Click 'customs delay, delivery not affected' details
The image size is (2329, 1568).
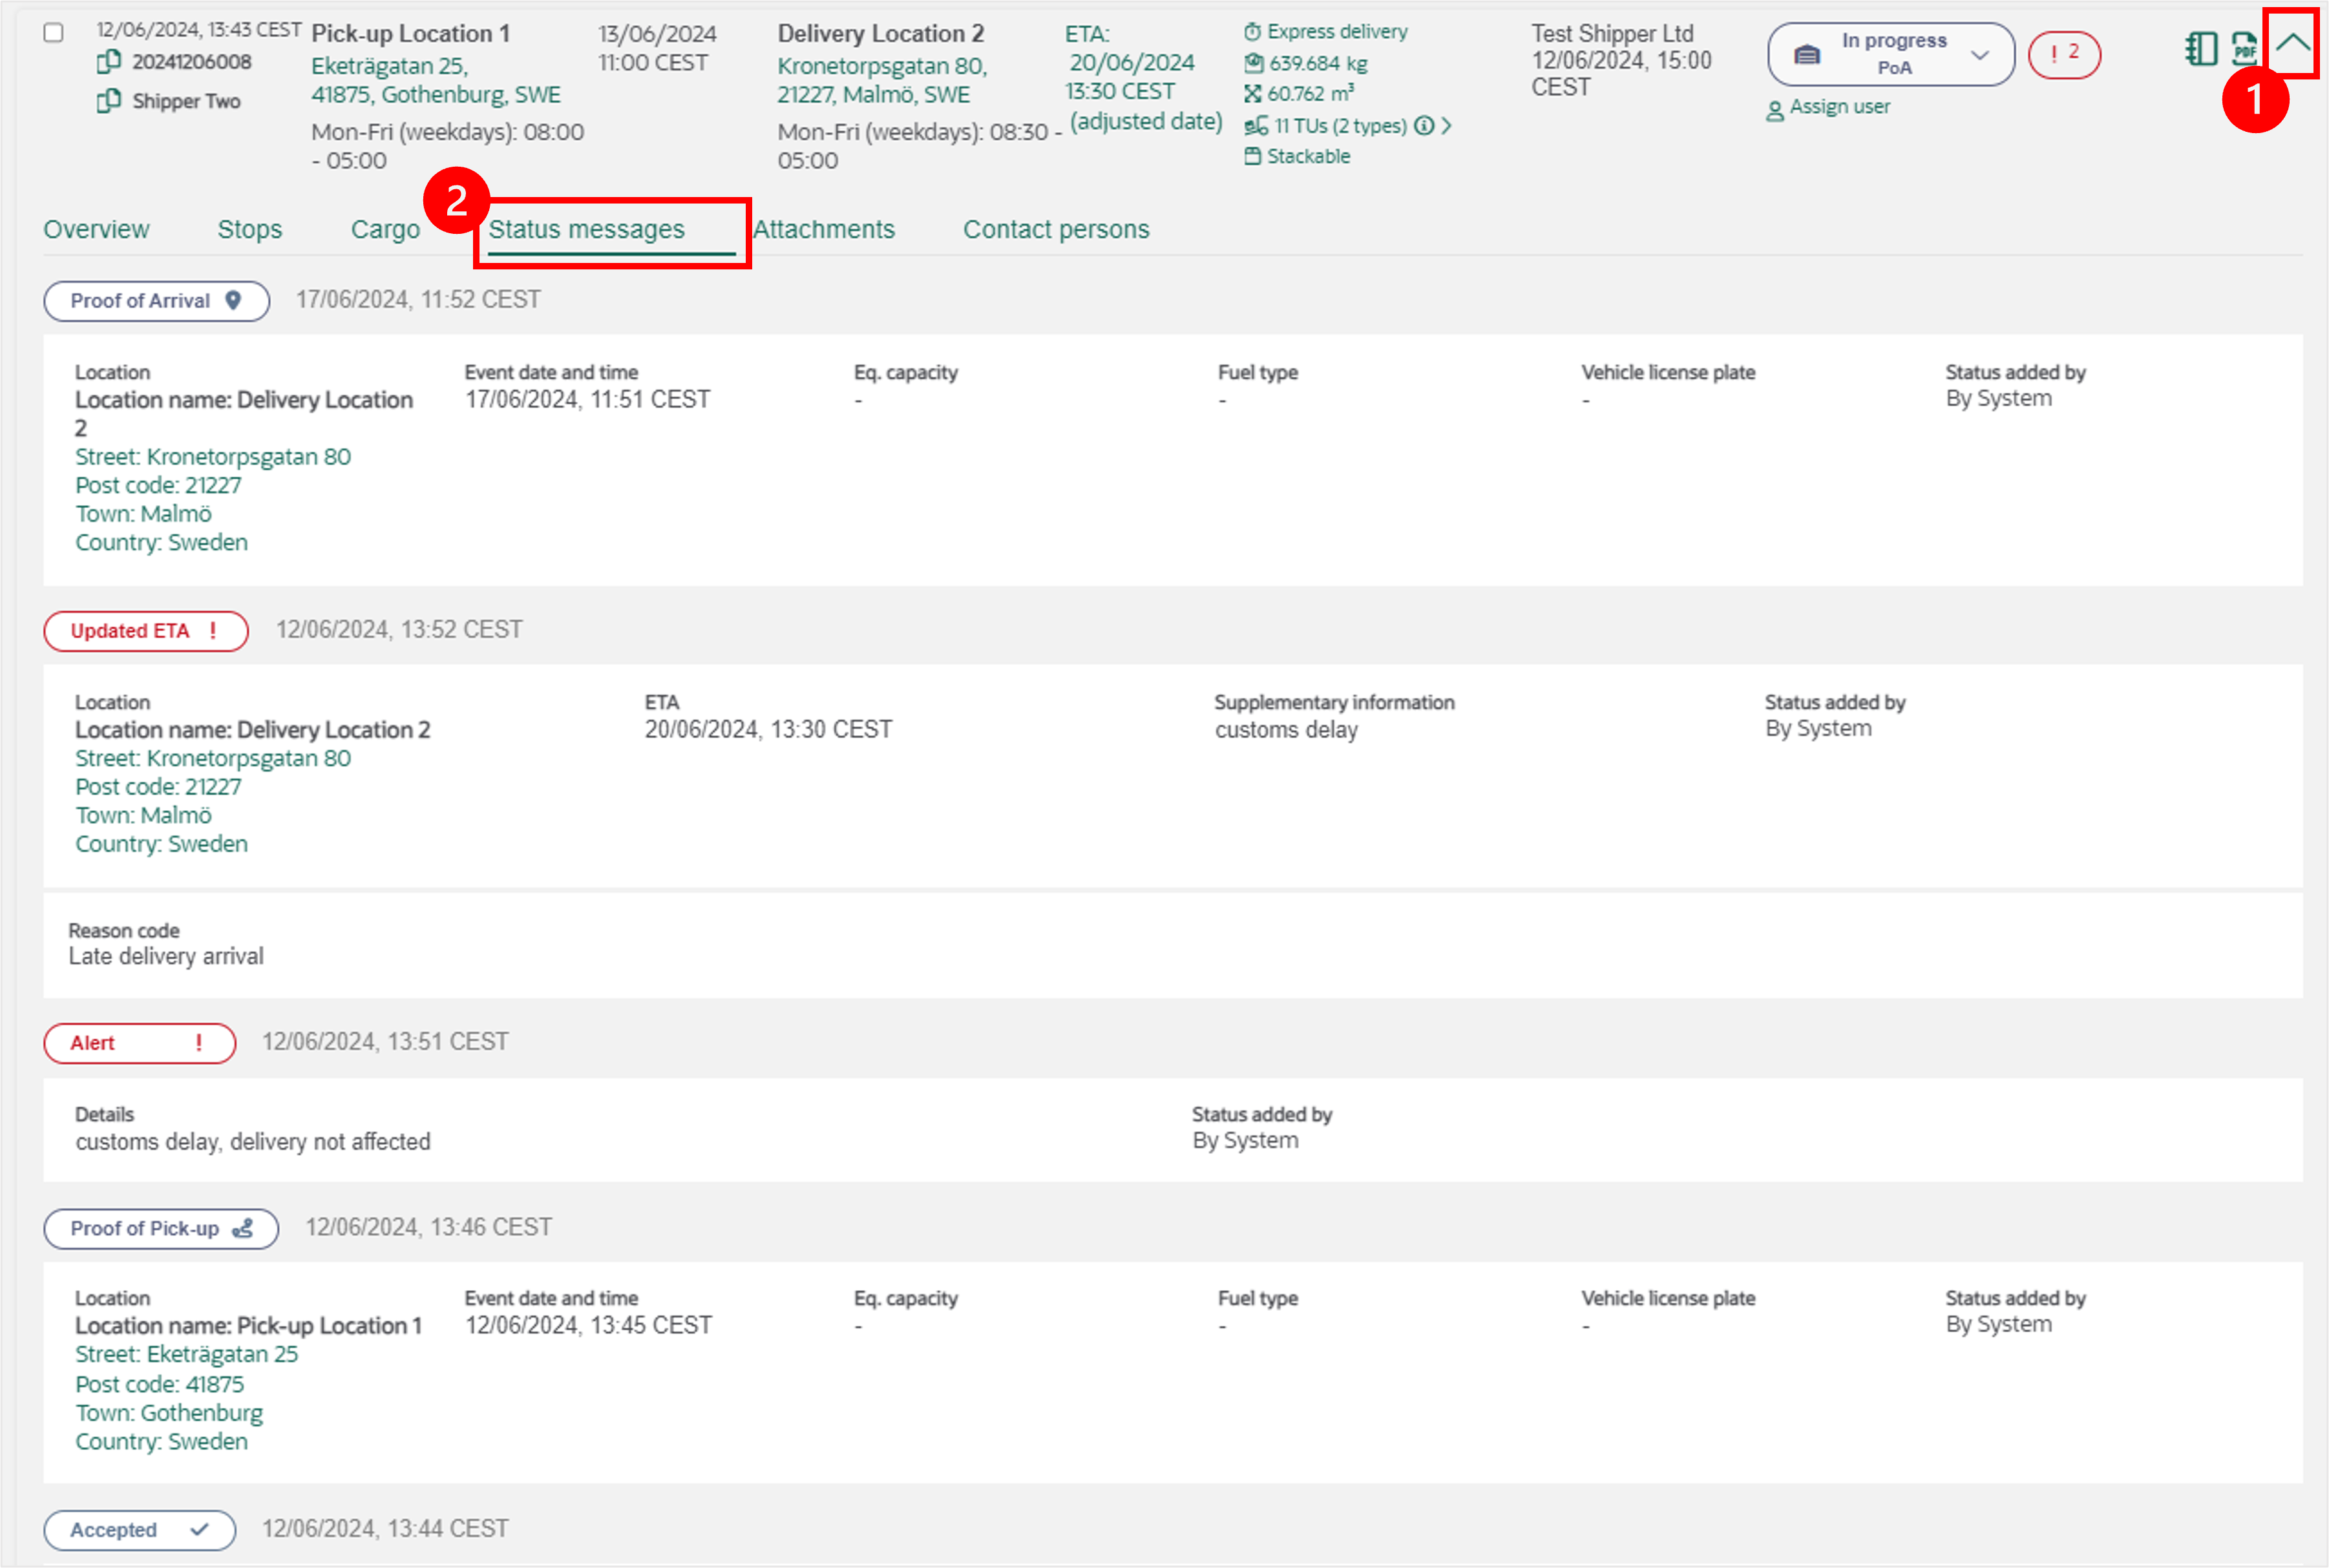253,1142
